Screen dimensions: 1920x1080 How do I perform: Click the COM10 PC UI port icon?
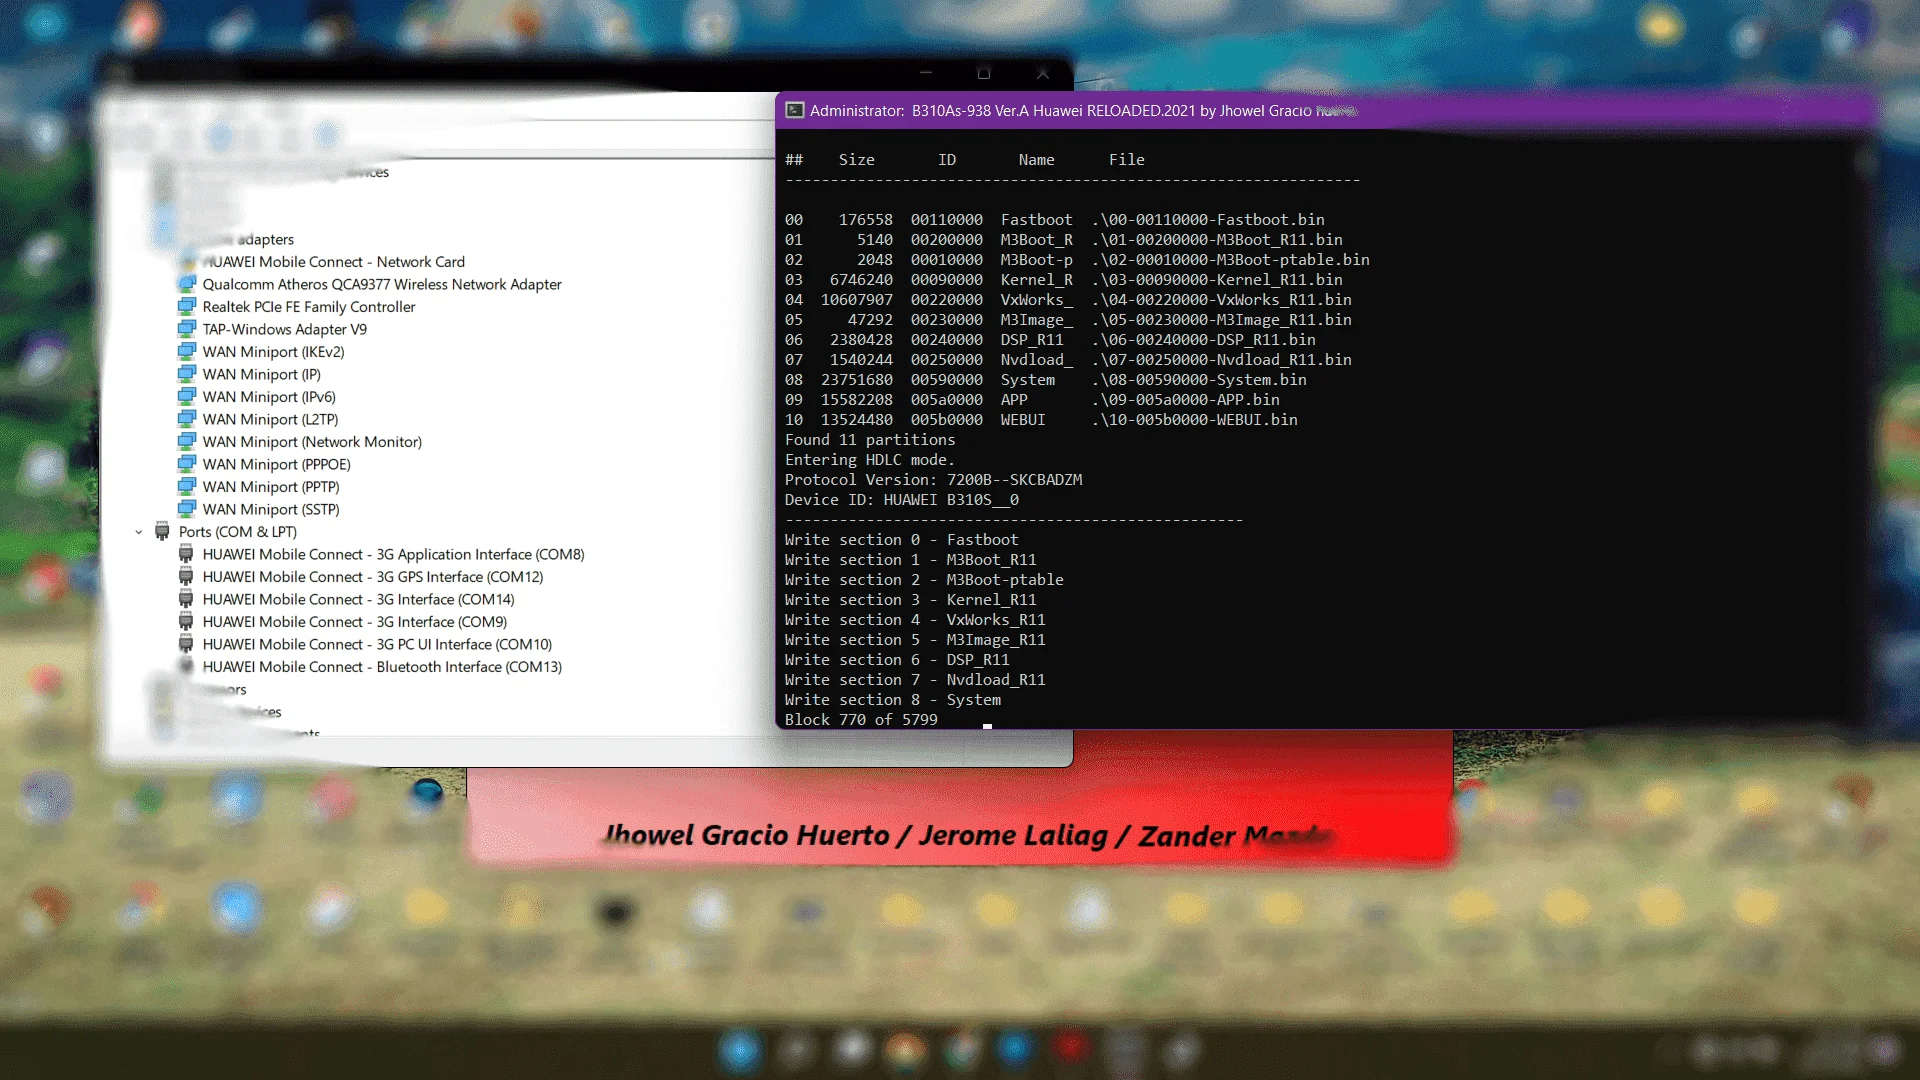coord(186,644)
